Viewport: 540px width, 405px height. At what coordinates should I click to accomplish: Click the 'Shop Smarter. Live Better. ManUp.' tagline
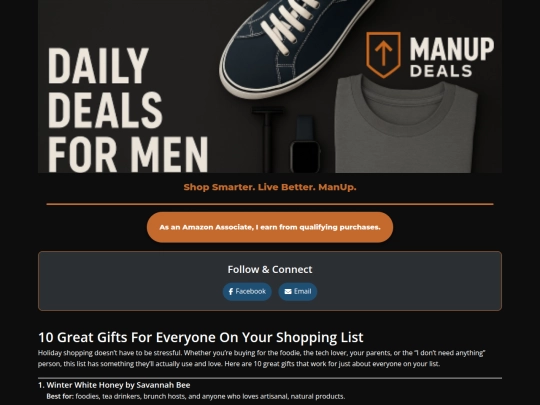tap(270, 187)
